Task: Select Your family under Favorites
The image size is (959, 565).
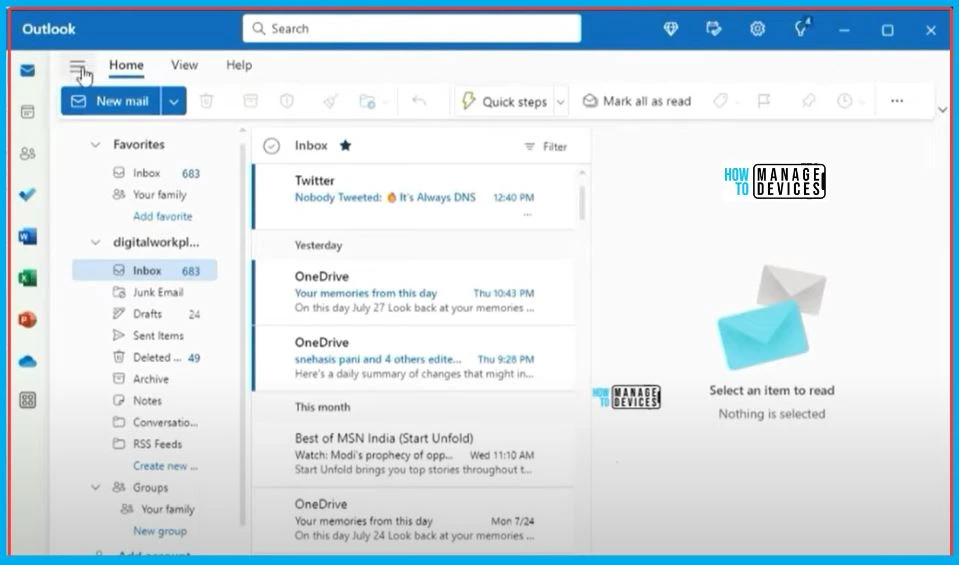Action: coord(145,195)
